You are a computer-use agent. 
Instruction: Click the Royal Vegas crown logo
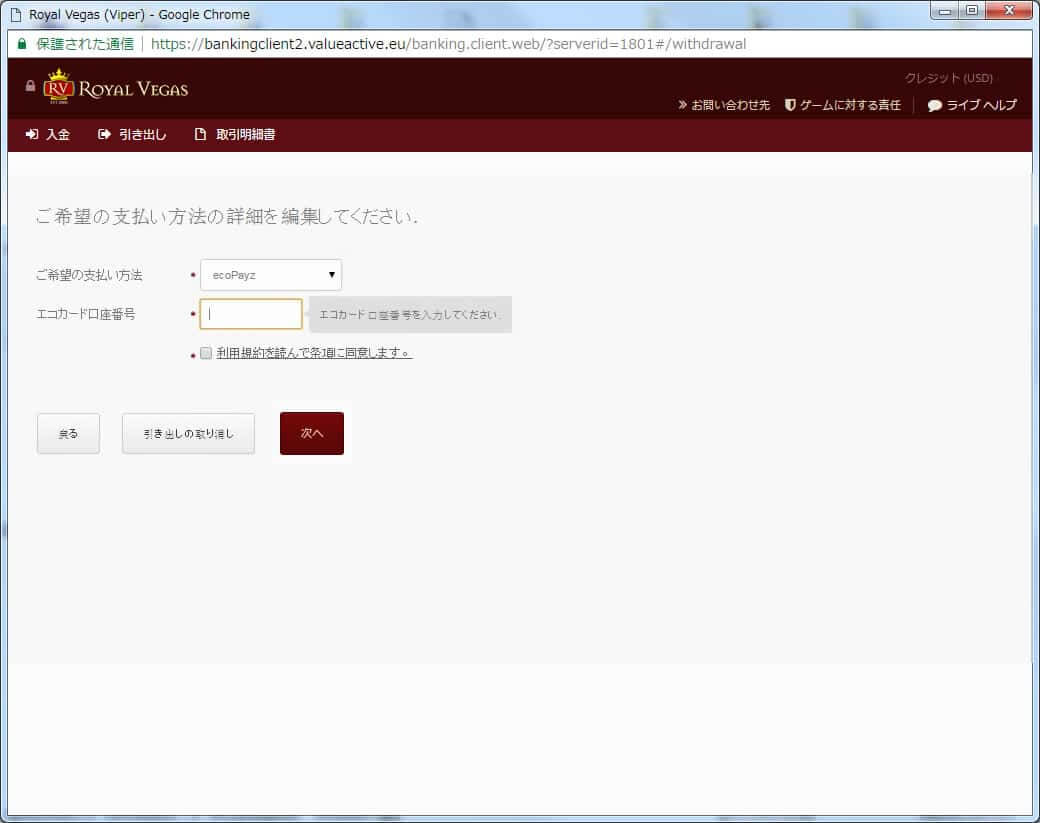[x=60, y=87]
